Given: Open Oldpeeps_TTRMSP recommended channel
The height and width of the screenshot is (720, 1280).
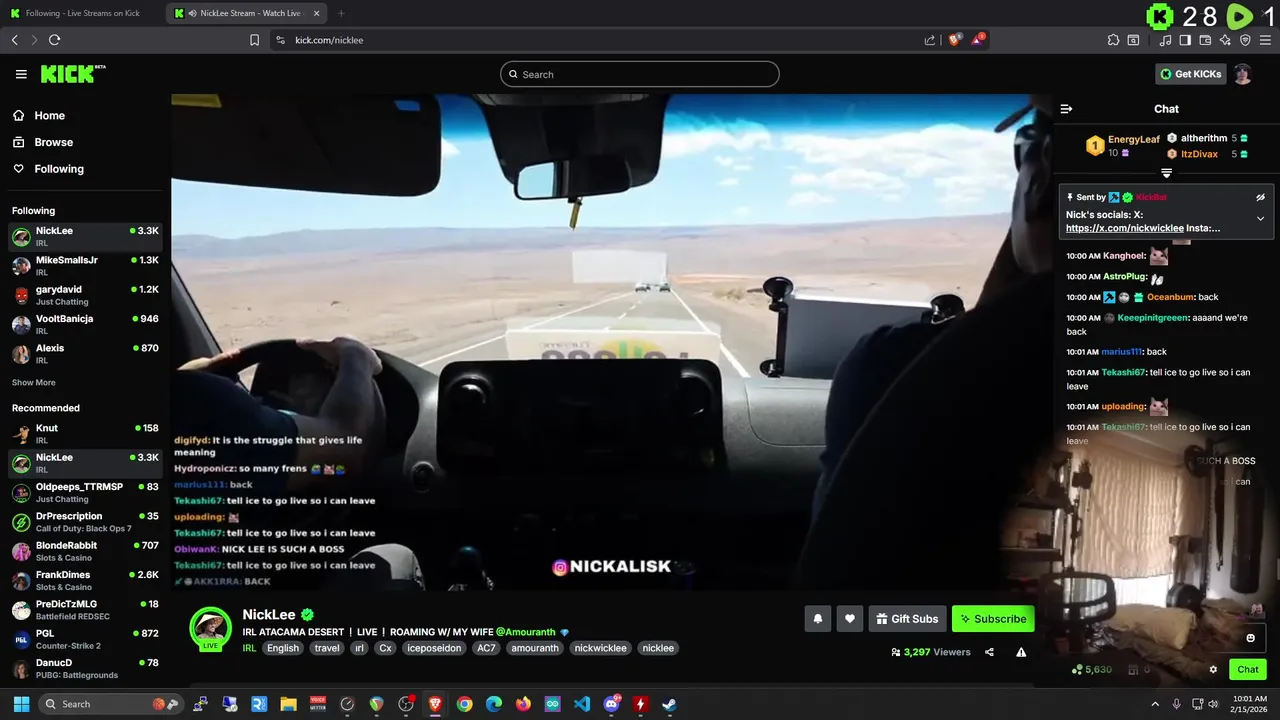Looking at the screenshot, I should (x=85, y=492).
